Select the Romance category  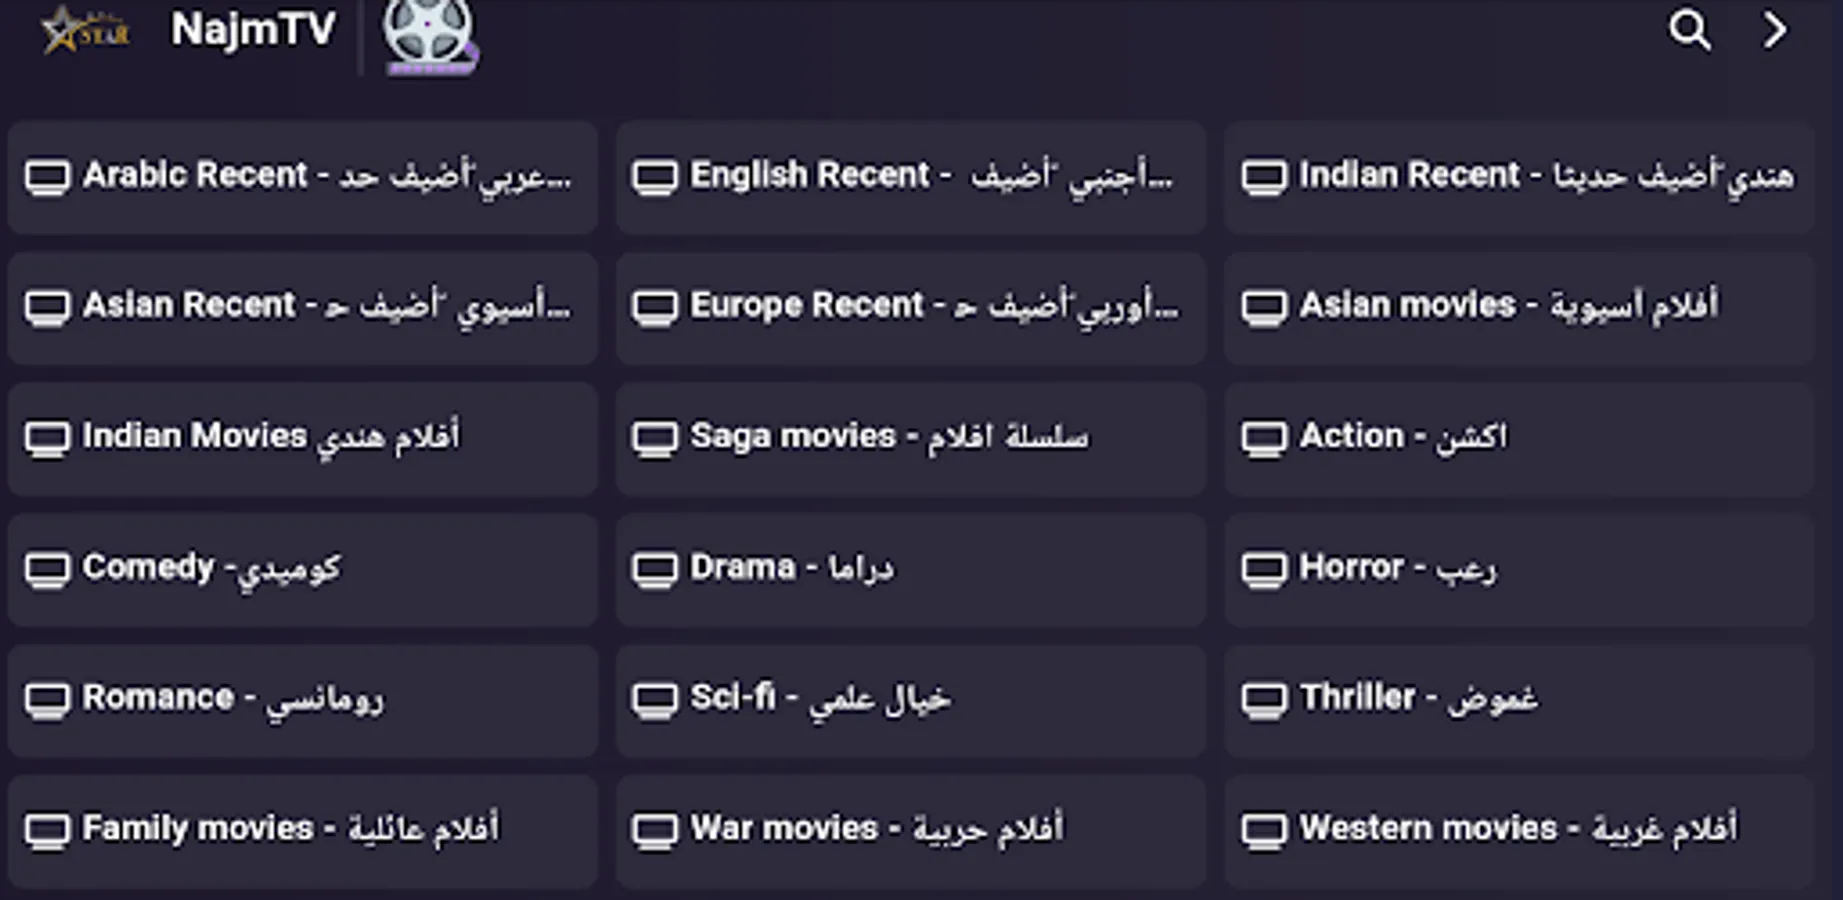pos(303,699)
